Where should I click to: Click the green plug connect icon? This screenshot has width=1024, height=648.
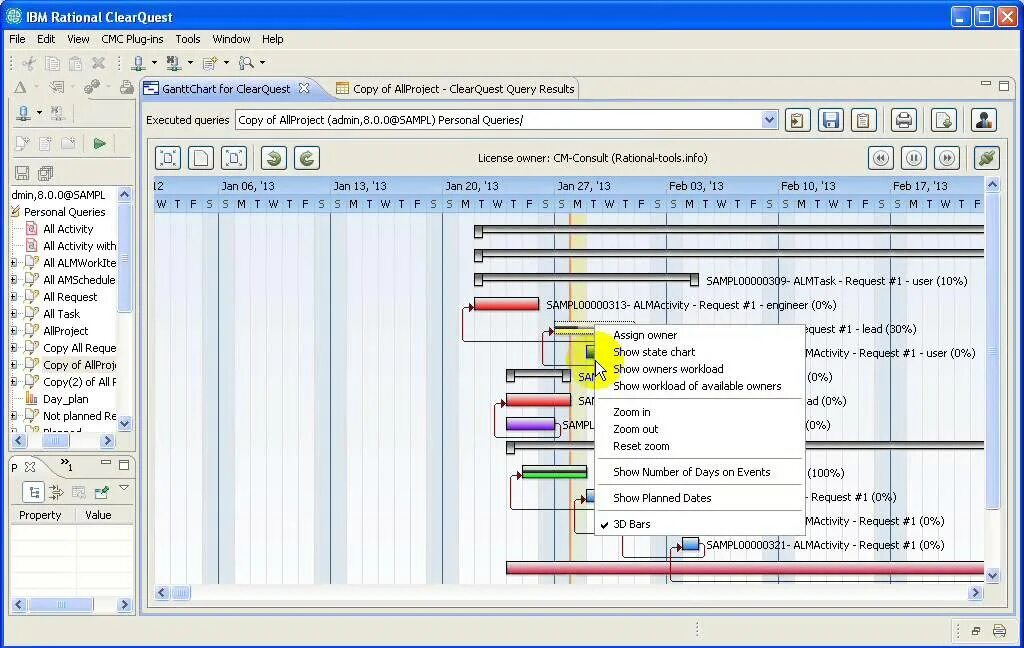click(987, 158)
